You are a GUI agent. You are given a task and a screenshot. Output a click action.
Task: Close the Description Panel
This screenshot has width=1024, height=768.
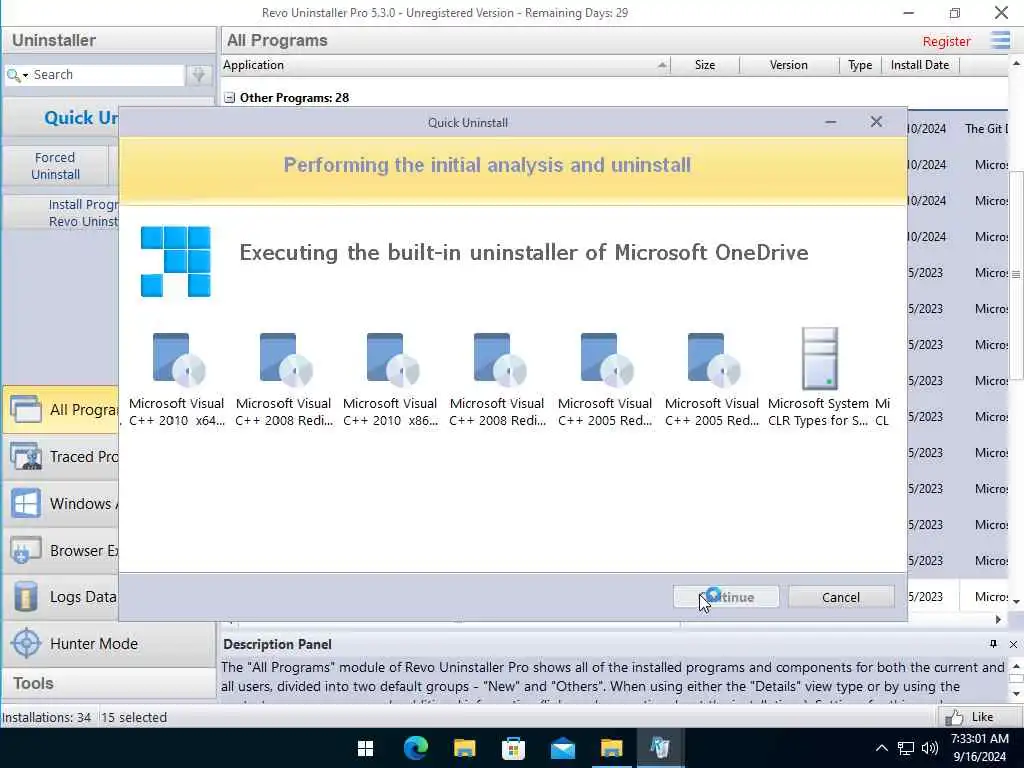[1013, 644]
